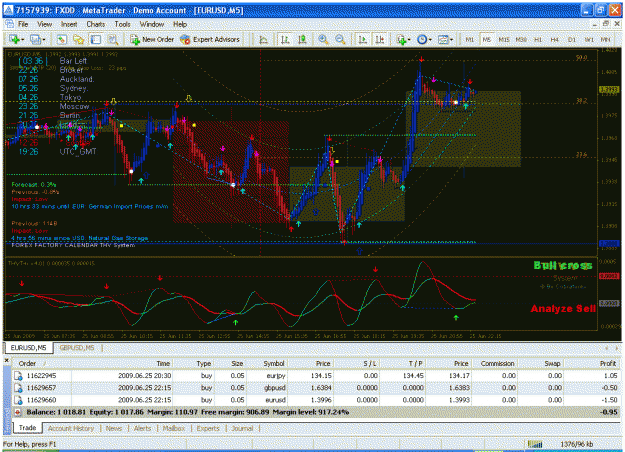Click the Balance row icon

(18, 412)
